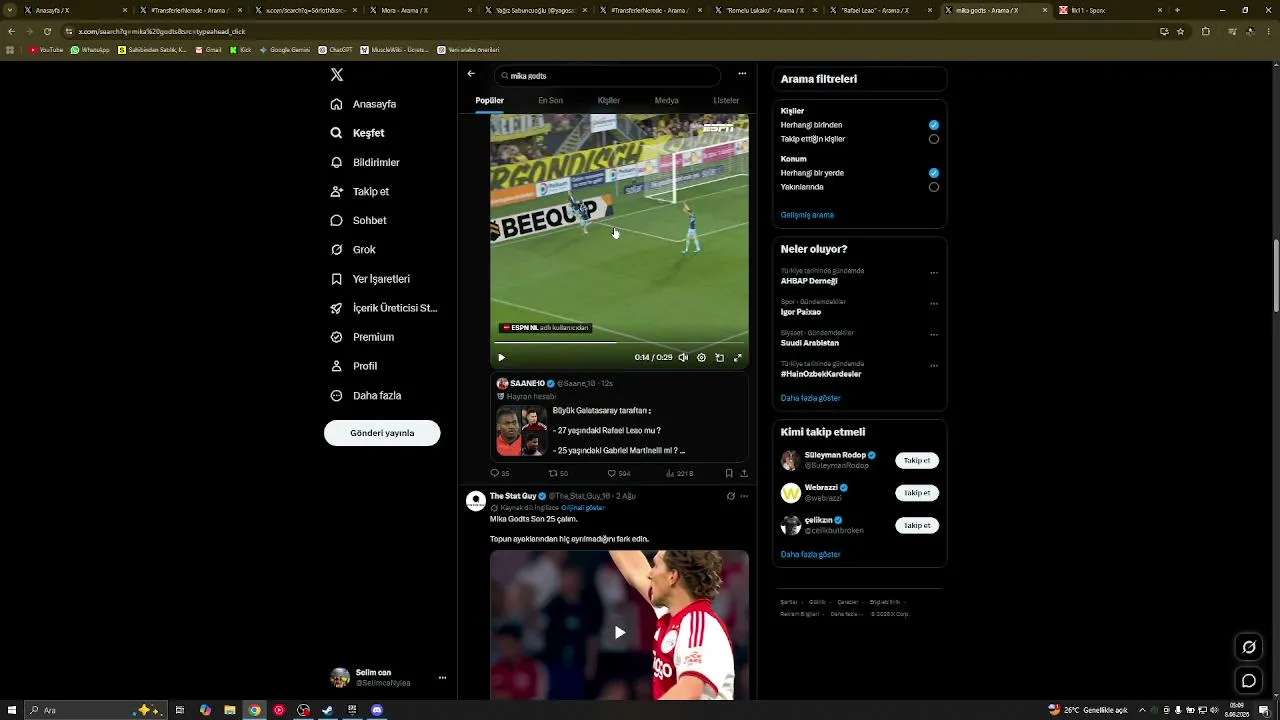
Task: Switch to Listeler tab
Action: pyautogui.click(x=726, y=100)
